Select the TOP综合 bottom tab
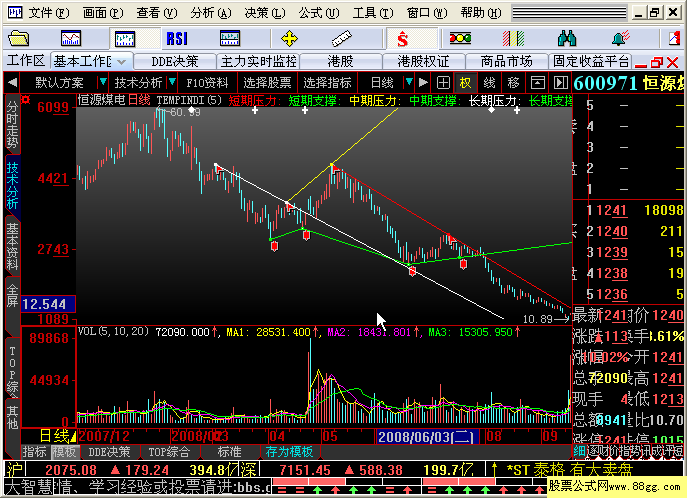The height and width of the screenshot is (498, 687). click(x=169, y=452)
